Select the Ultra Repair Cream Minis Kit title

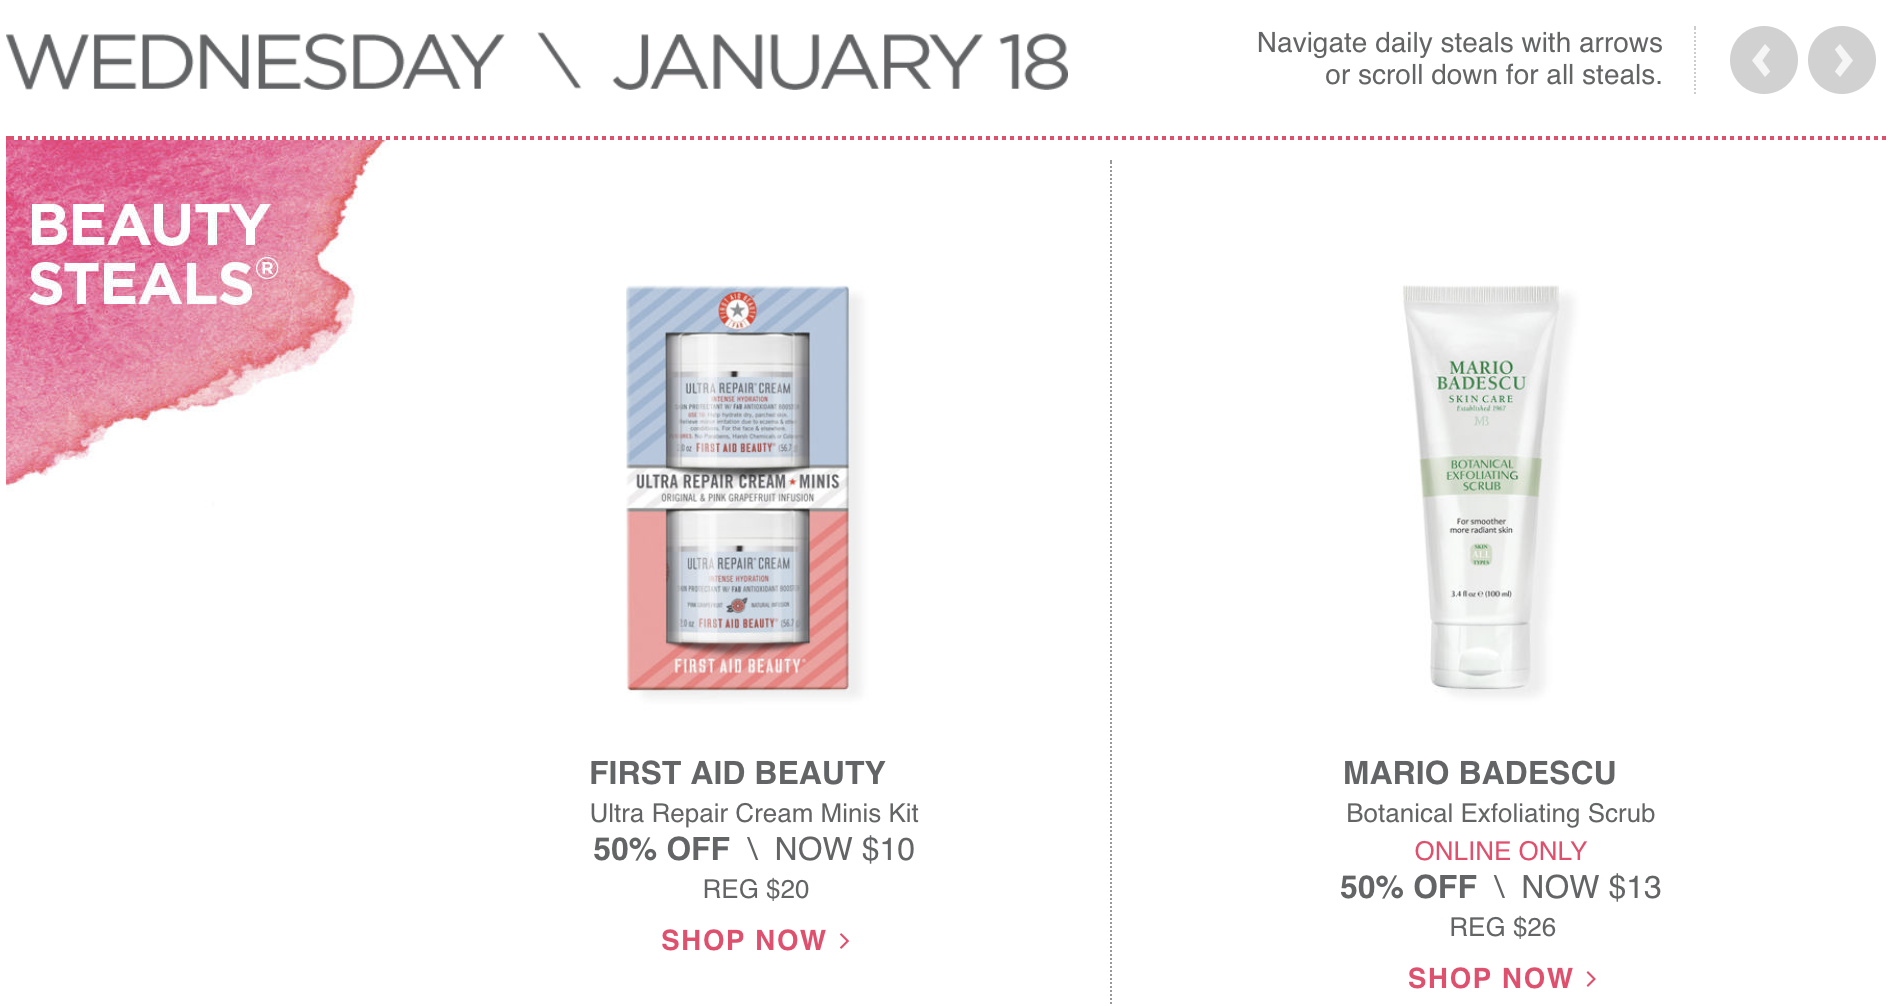coord(754,813)
